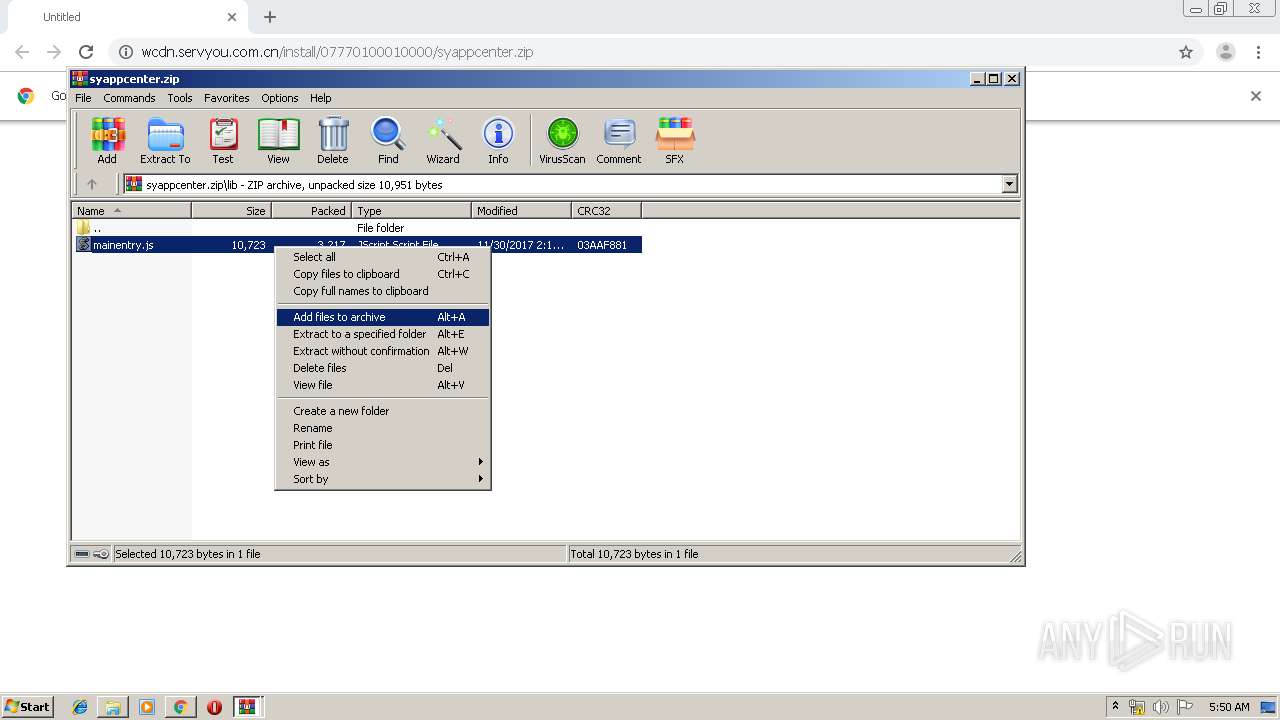Choose Add files to archive
The image size is (1280, 720).
(383, 317)
